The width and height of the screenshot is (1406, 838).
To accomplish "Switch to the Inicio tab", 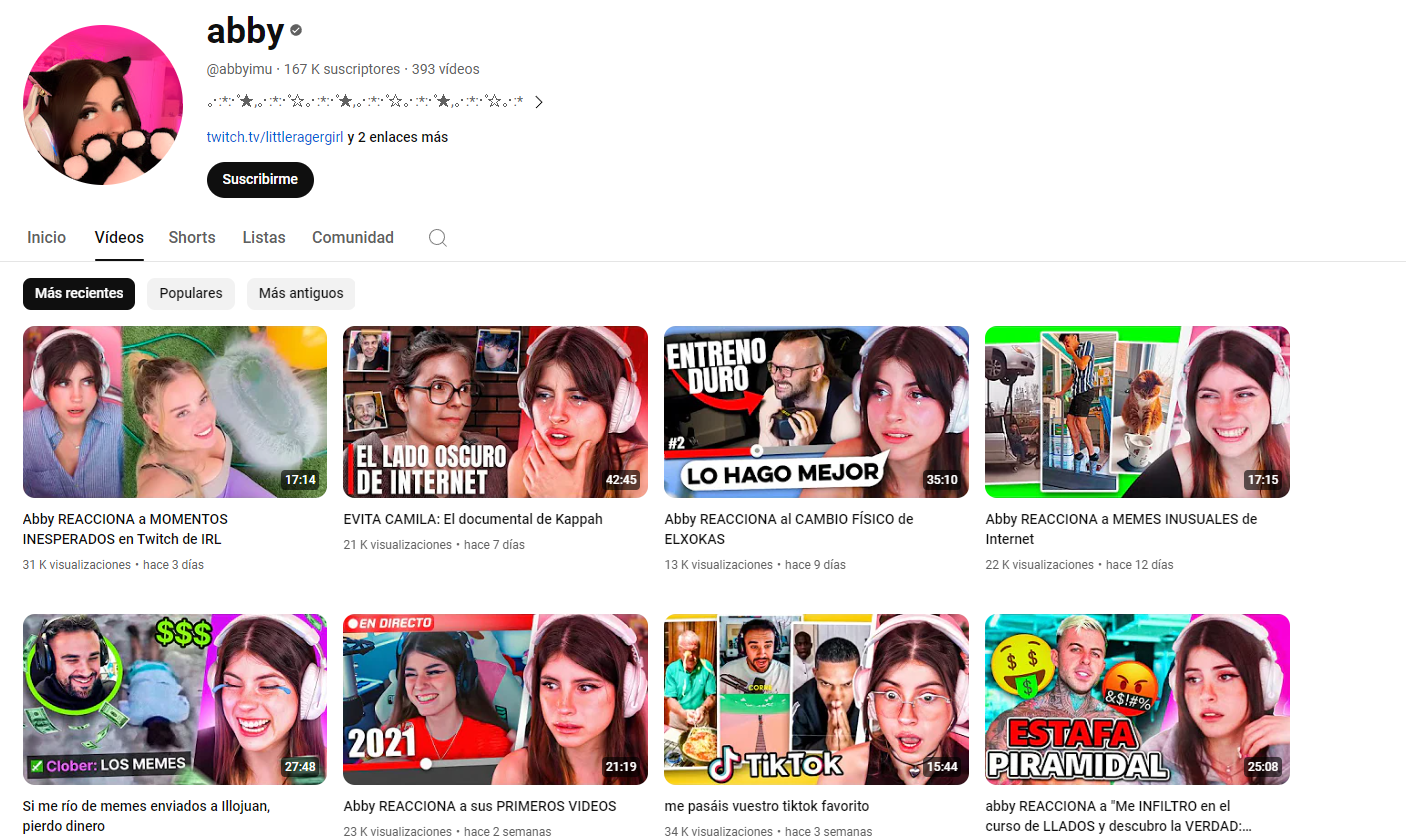I will click(x=47, y=238).
